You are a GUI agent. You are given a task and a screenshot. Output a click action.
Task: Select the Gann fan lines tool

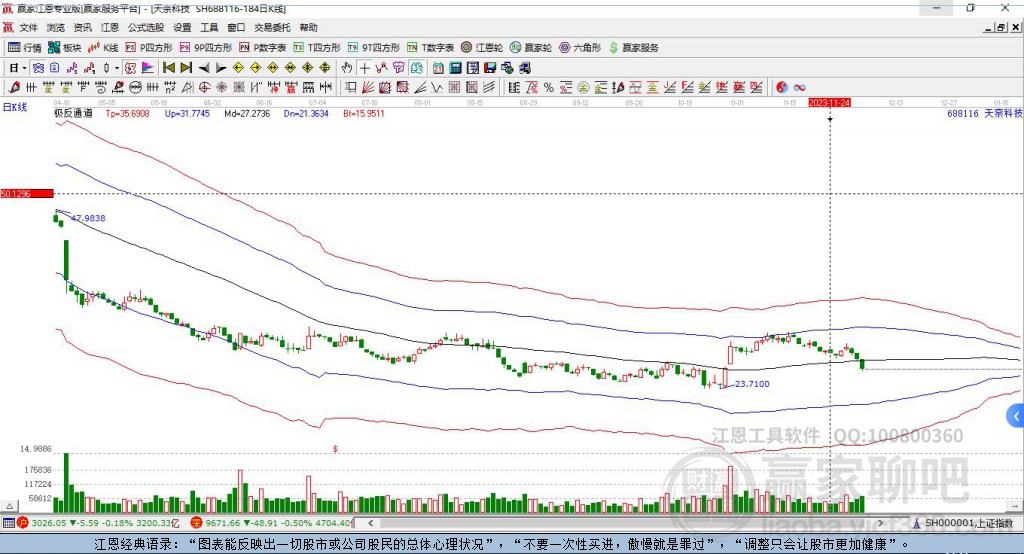[x=369, y=87]
